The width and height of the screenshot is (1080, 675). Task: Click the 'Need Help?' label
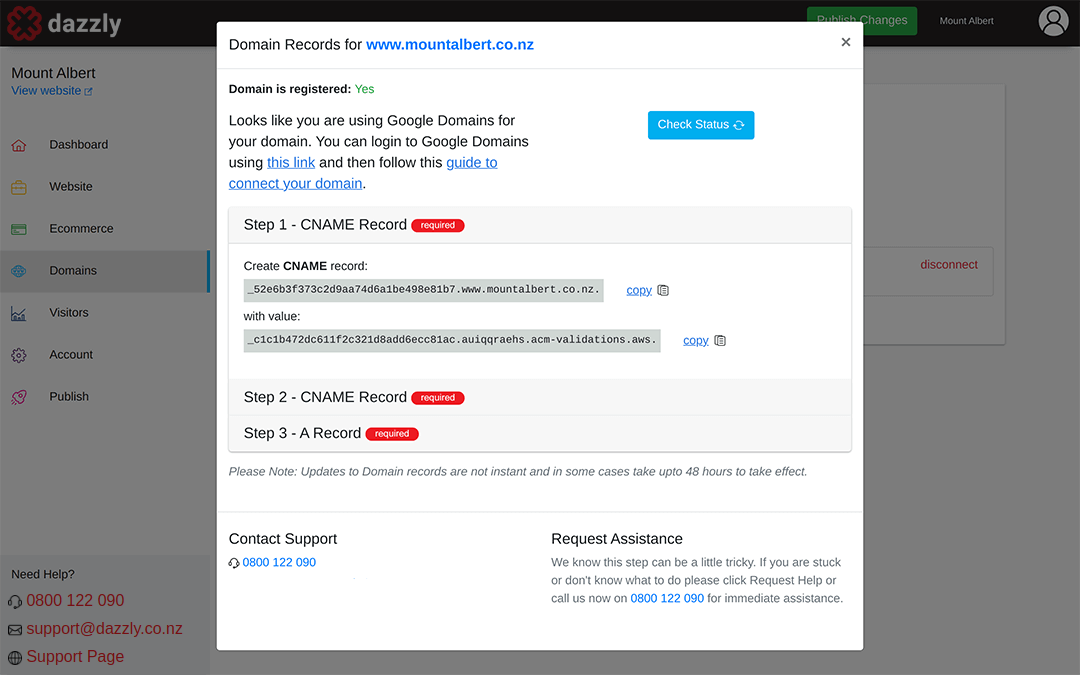point(43,574)
